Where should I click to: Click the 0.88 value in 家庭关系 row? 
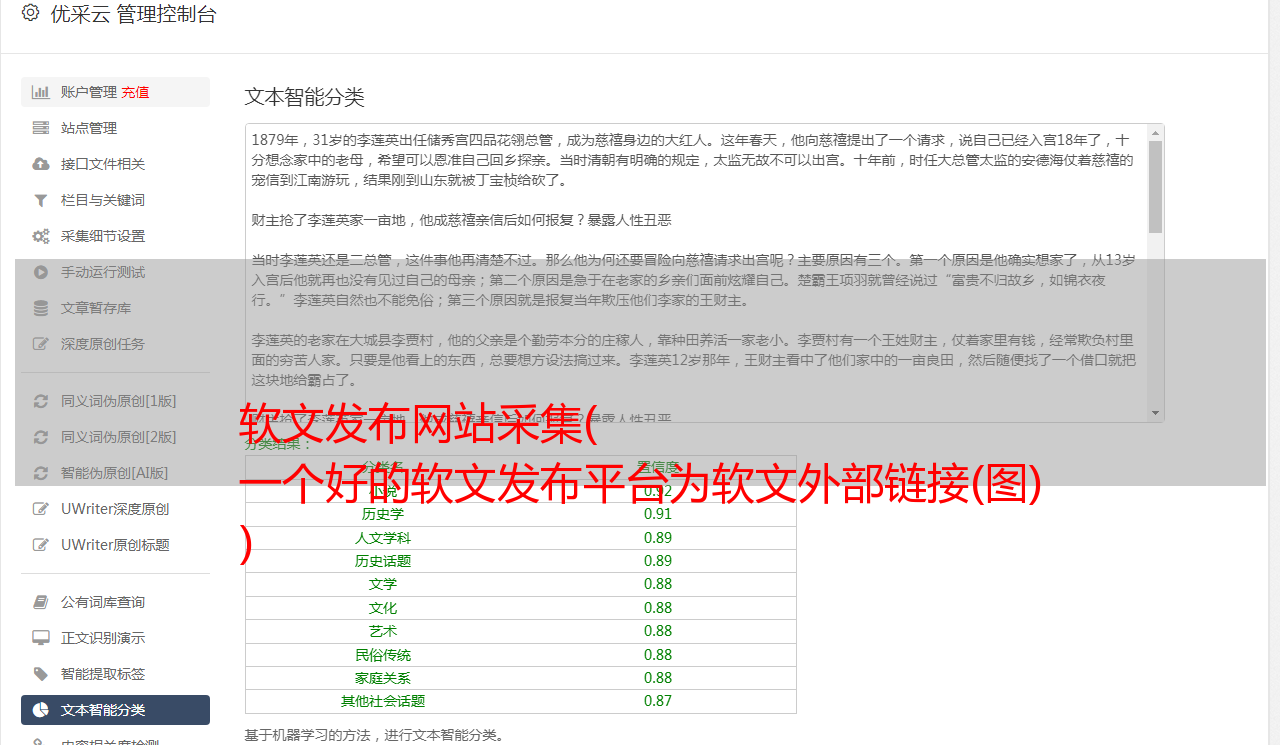tap(658, 678)
